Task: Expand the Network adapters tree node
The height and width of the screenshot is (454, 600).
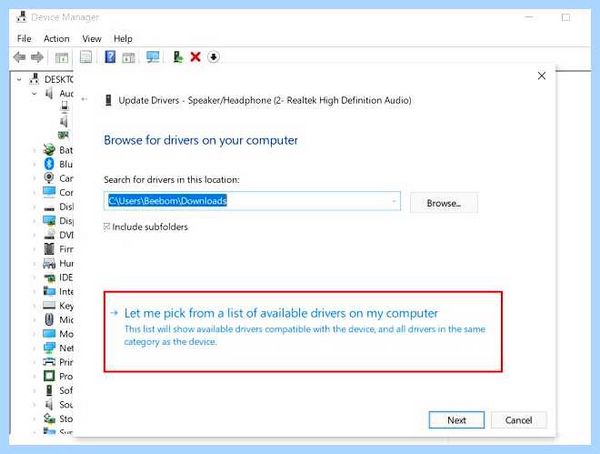Action: pos(34,348)
